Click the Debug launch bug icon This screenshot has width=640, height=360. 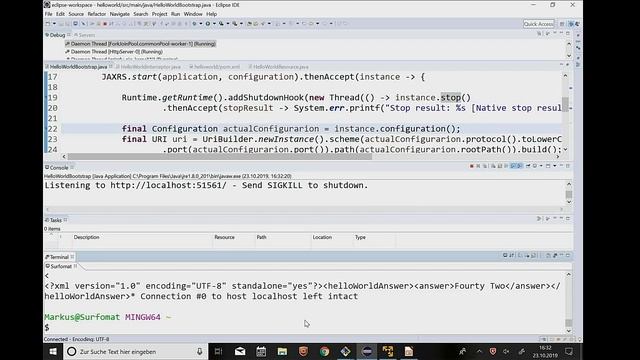(x=195, y=24)
